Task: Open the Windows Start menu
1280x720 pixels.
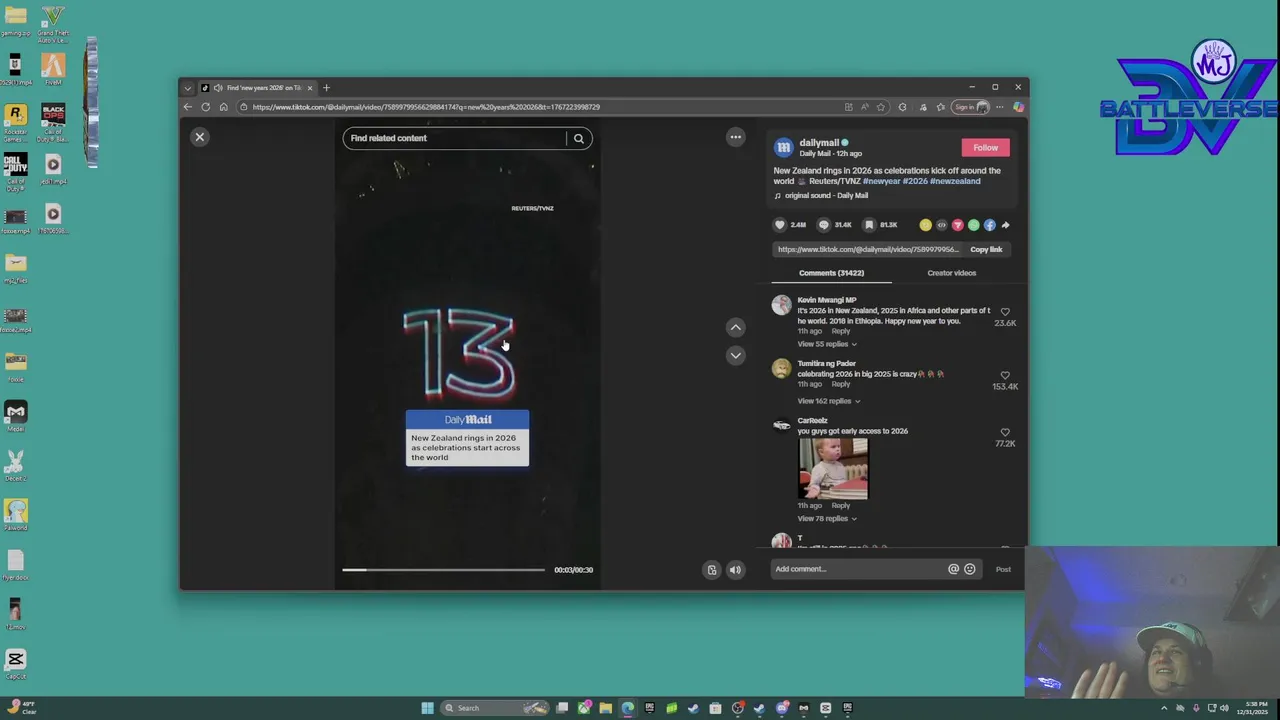Action: pos(427,708)
